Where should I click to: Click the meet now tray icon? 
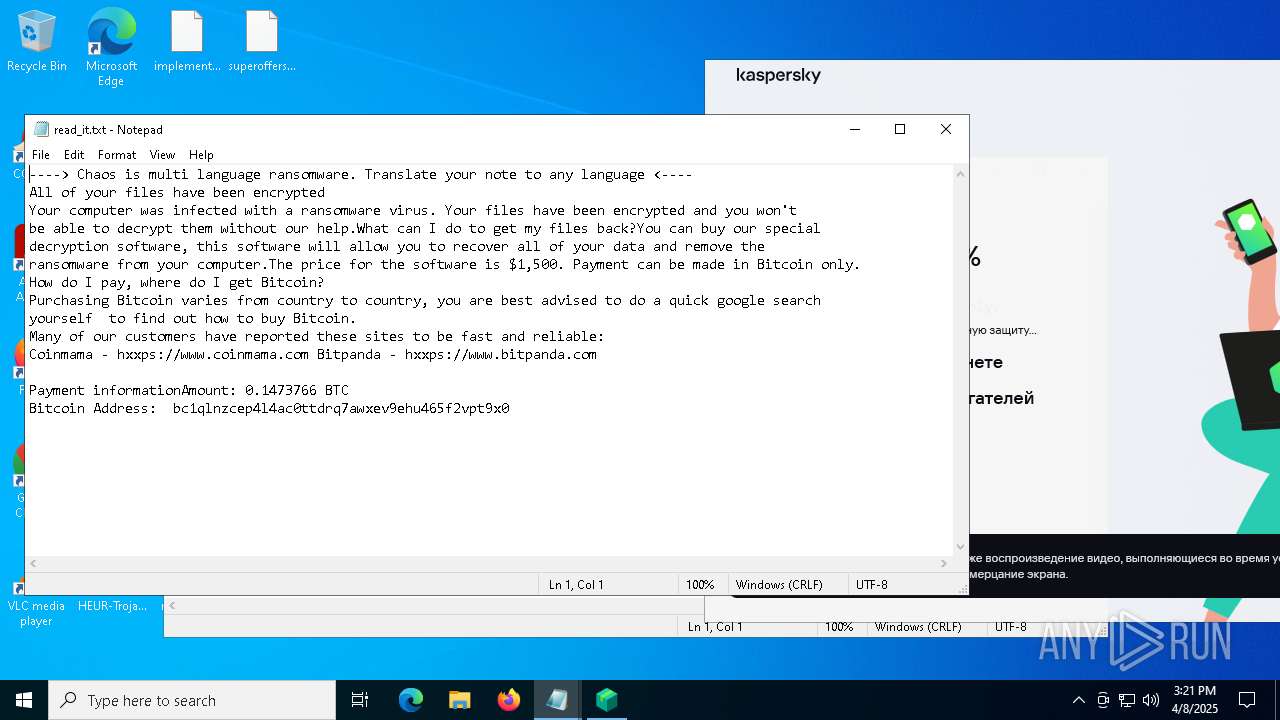point(1103,700)
